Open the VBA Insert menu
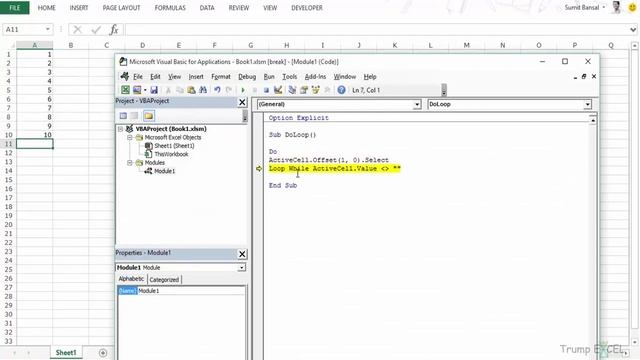 [x=196, y=77]
